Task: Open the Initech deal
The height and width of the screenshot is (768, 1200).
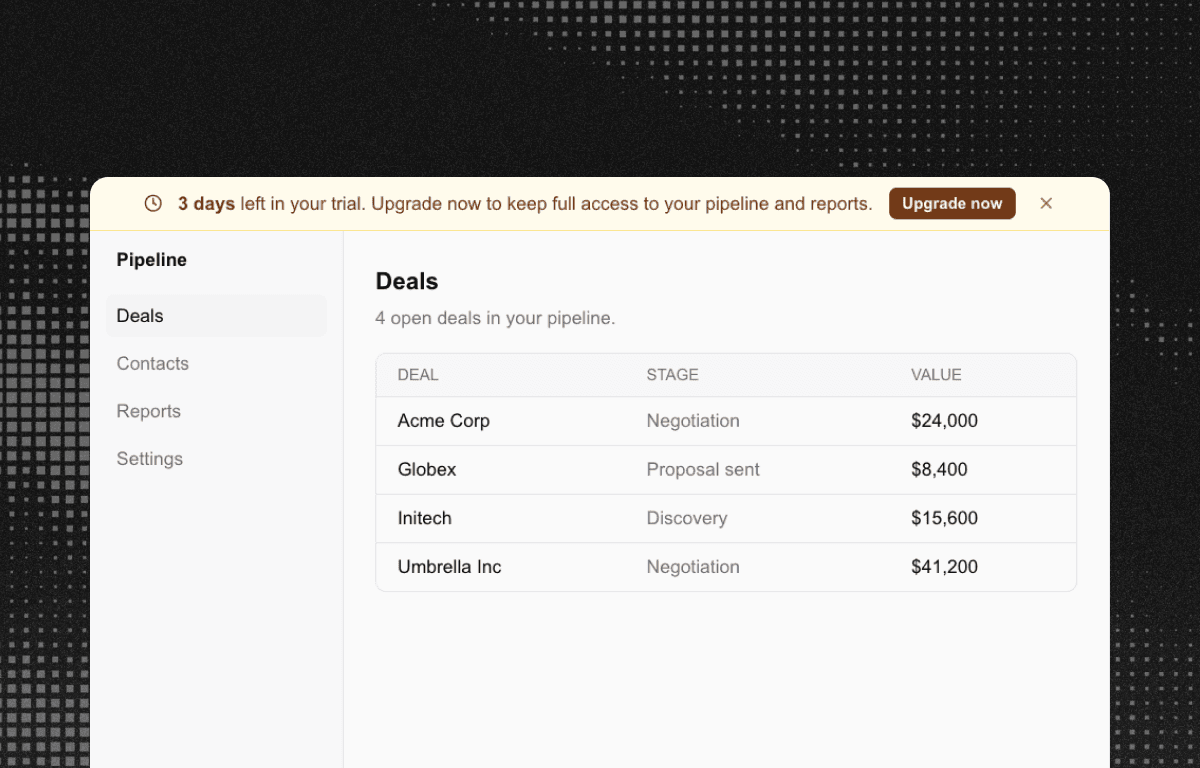Action: pyautogui.click(x=726, y=518)
